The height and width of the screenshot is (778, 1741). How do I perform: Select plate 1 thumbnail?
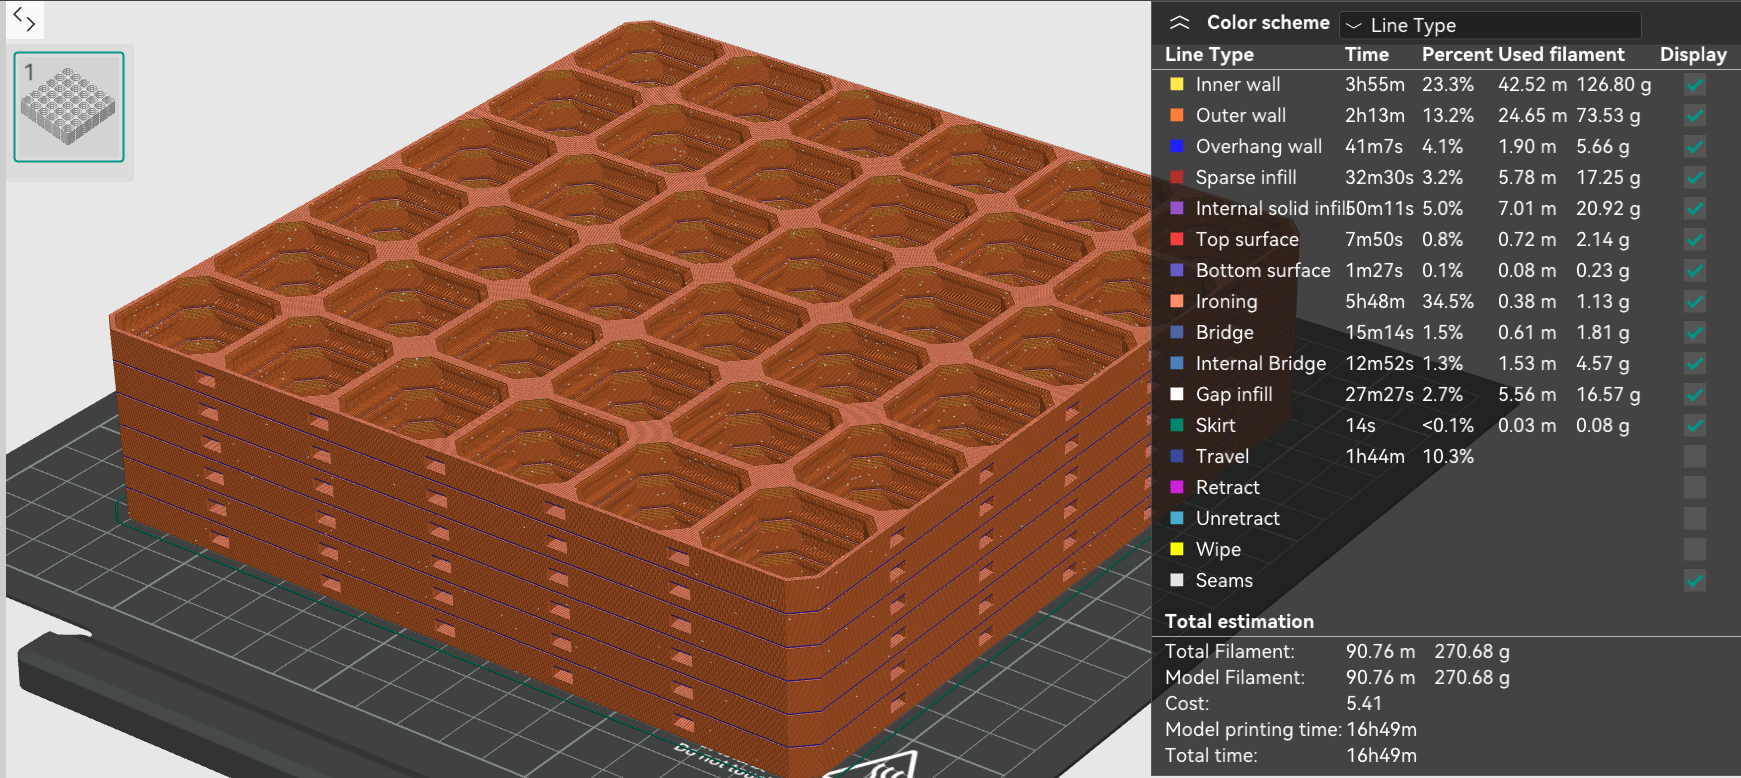click(69, 107)
